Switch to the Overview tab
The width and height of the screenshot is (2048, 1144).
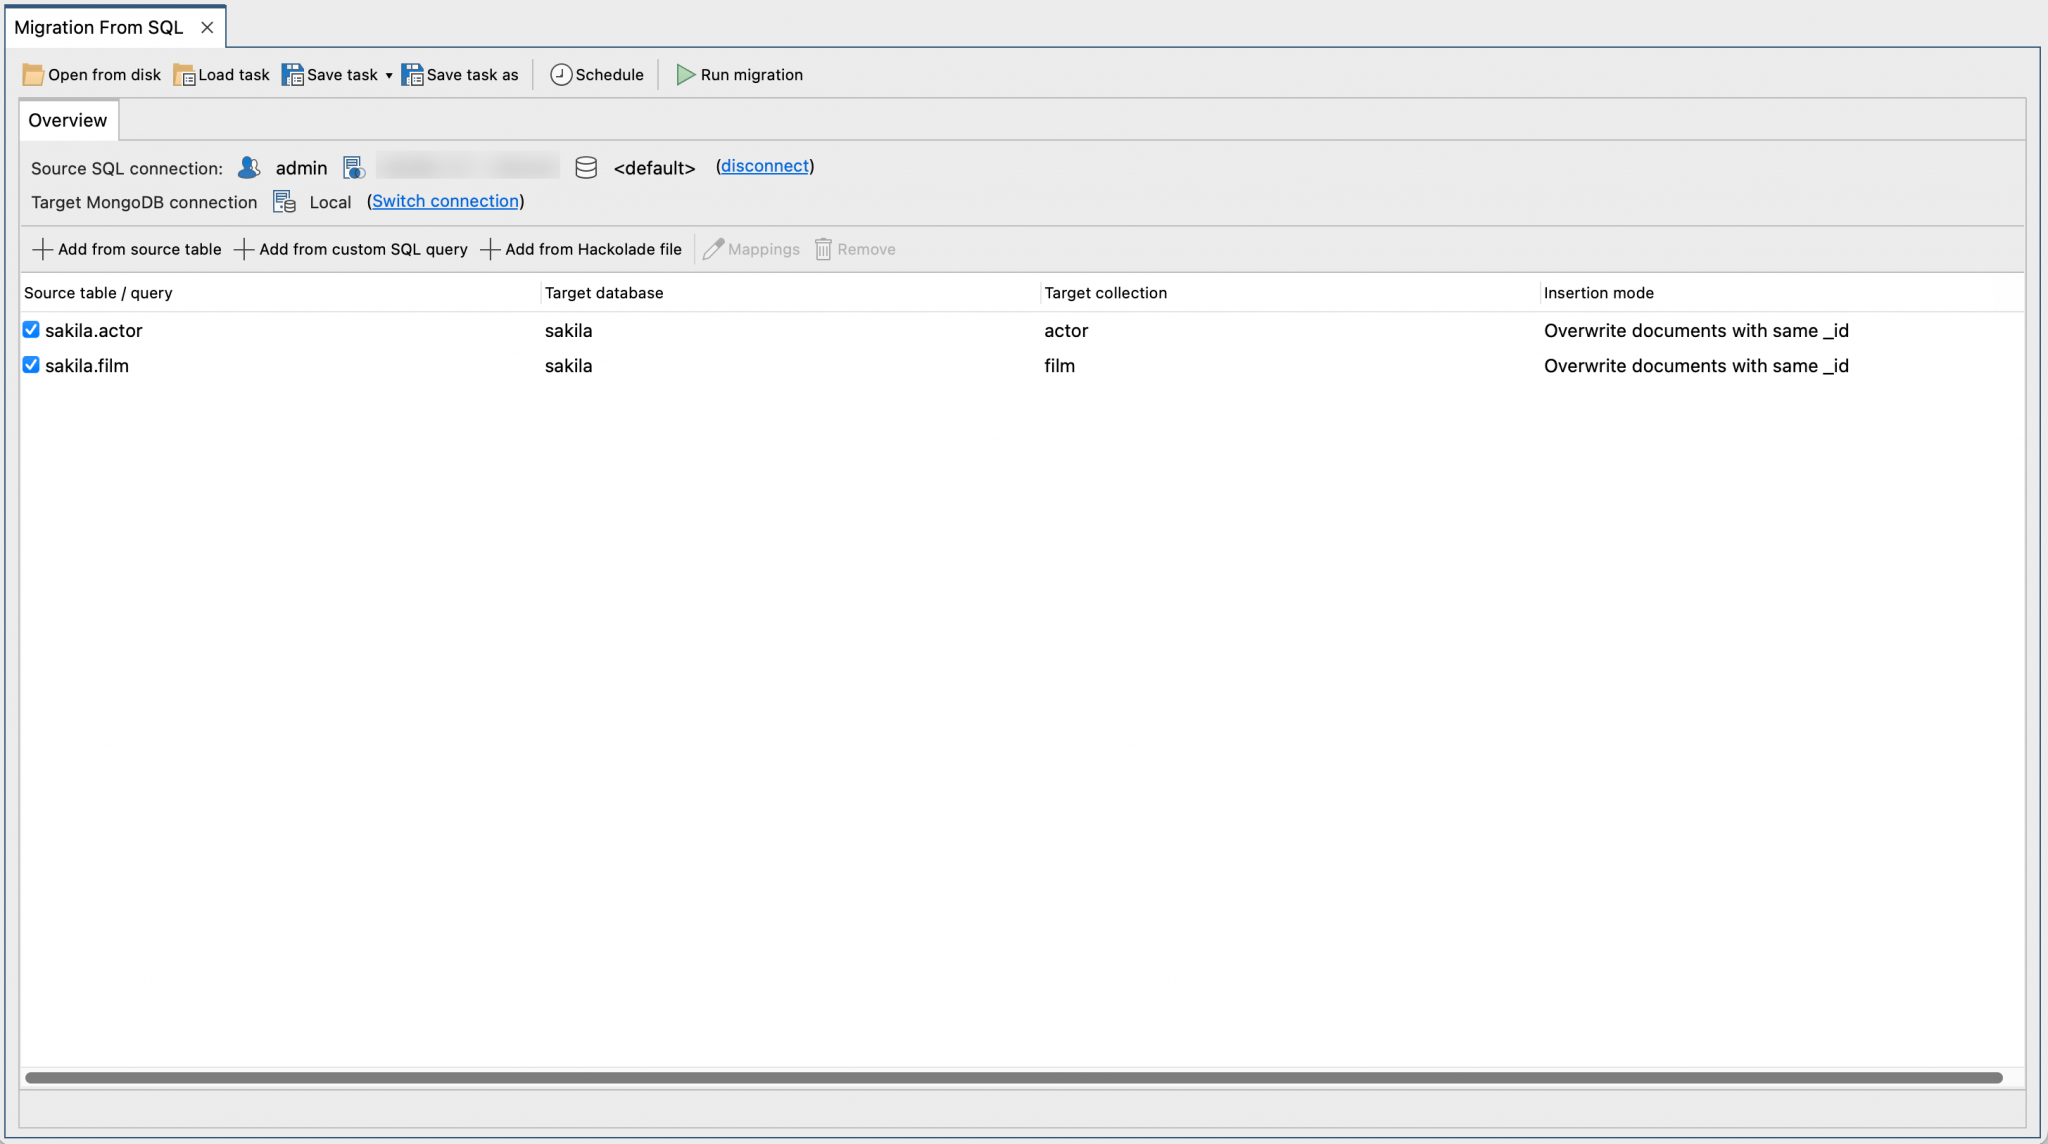pos(67,120)
